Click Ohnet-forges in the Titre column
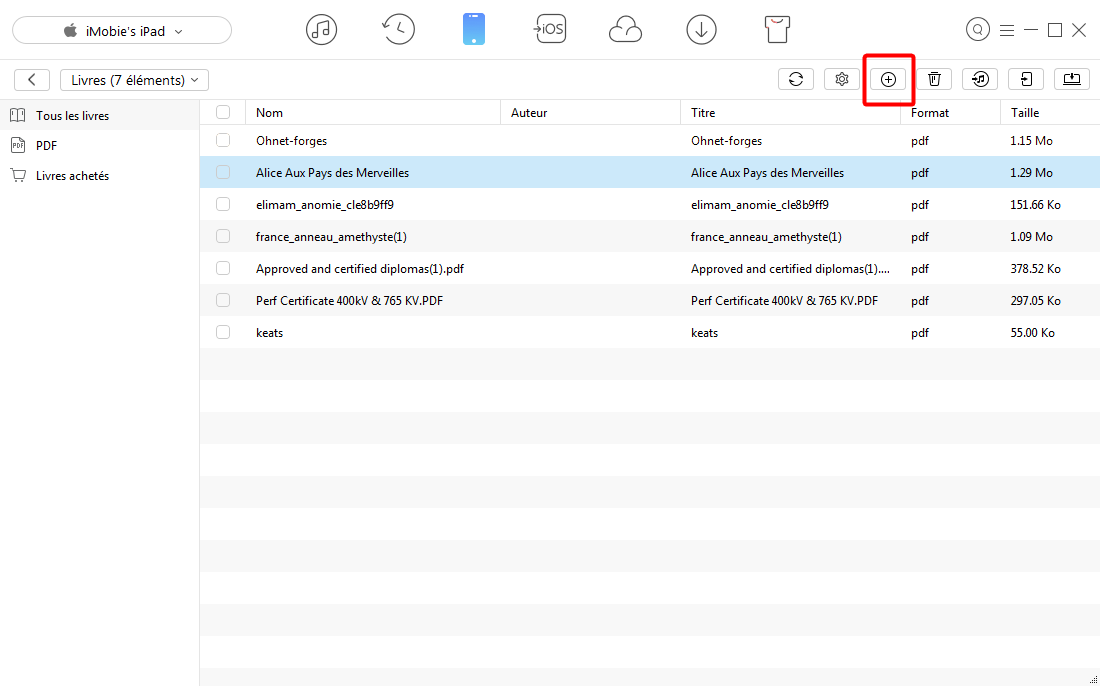This screenshot has width=1100, height=686. tap(726, 140)
